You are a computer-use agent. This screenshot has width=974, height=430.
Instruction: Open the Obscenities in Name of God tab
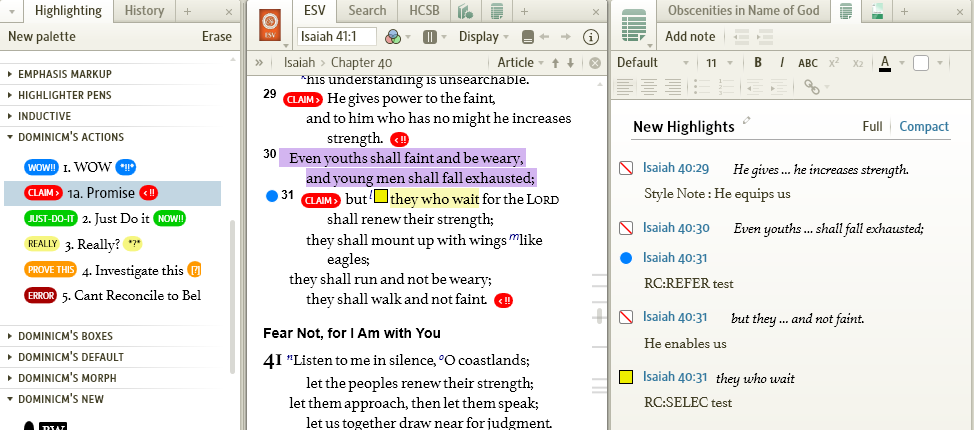[744, 11]
